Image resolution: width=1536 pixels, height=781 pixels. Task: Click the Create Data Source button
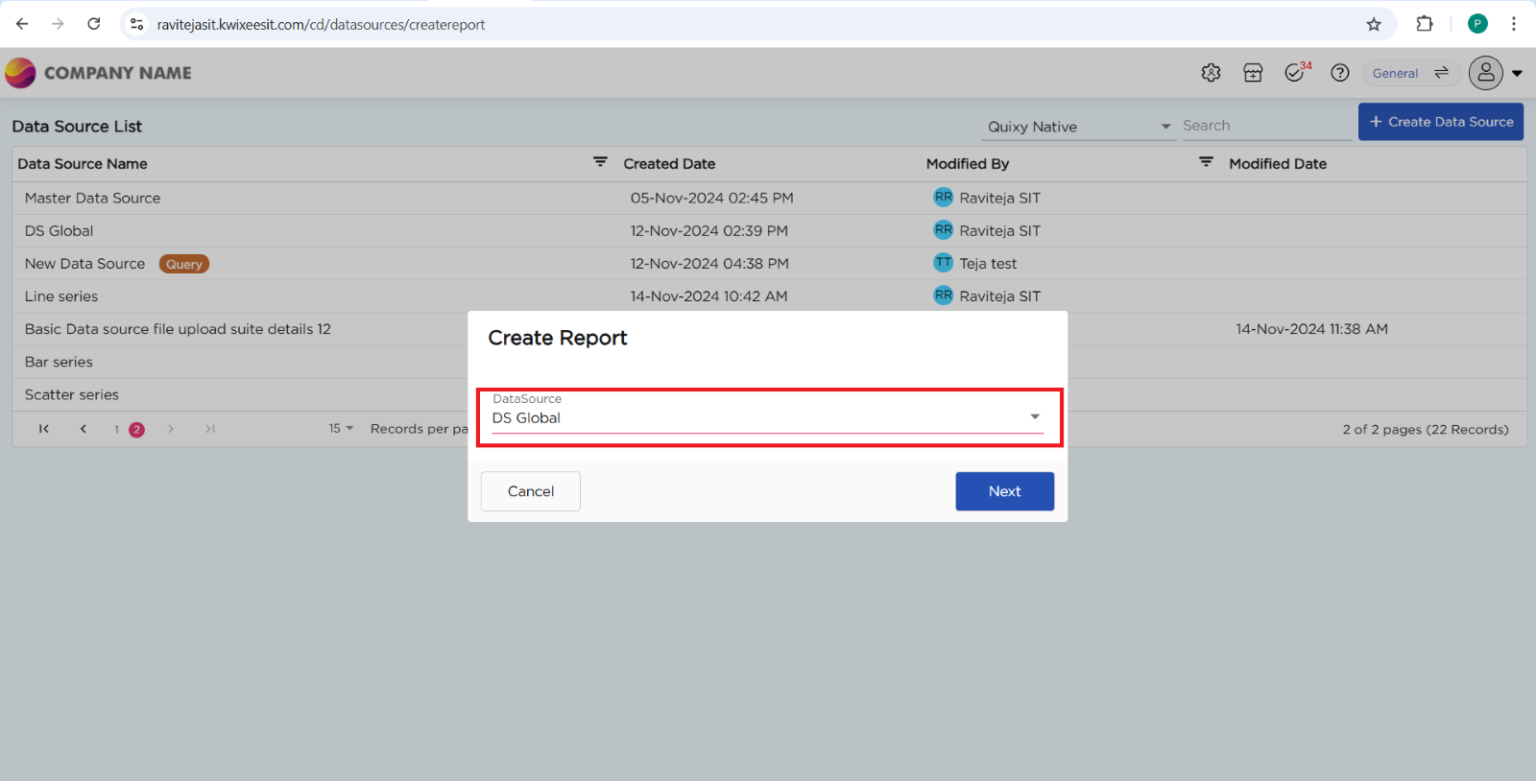tap(1440, 121)
